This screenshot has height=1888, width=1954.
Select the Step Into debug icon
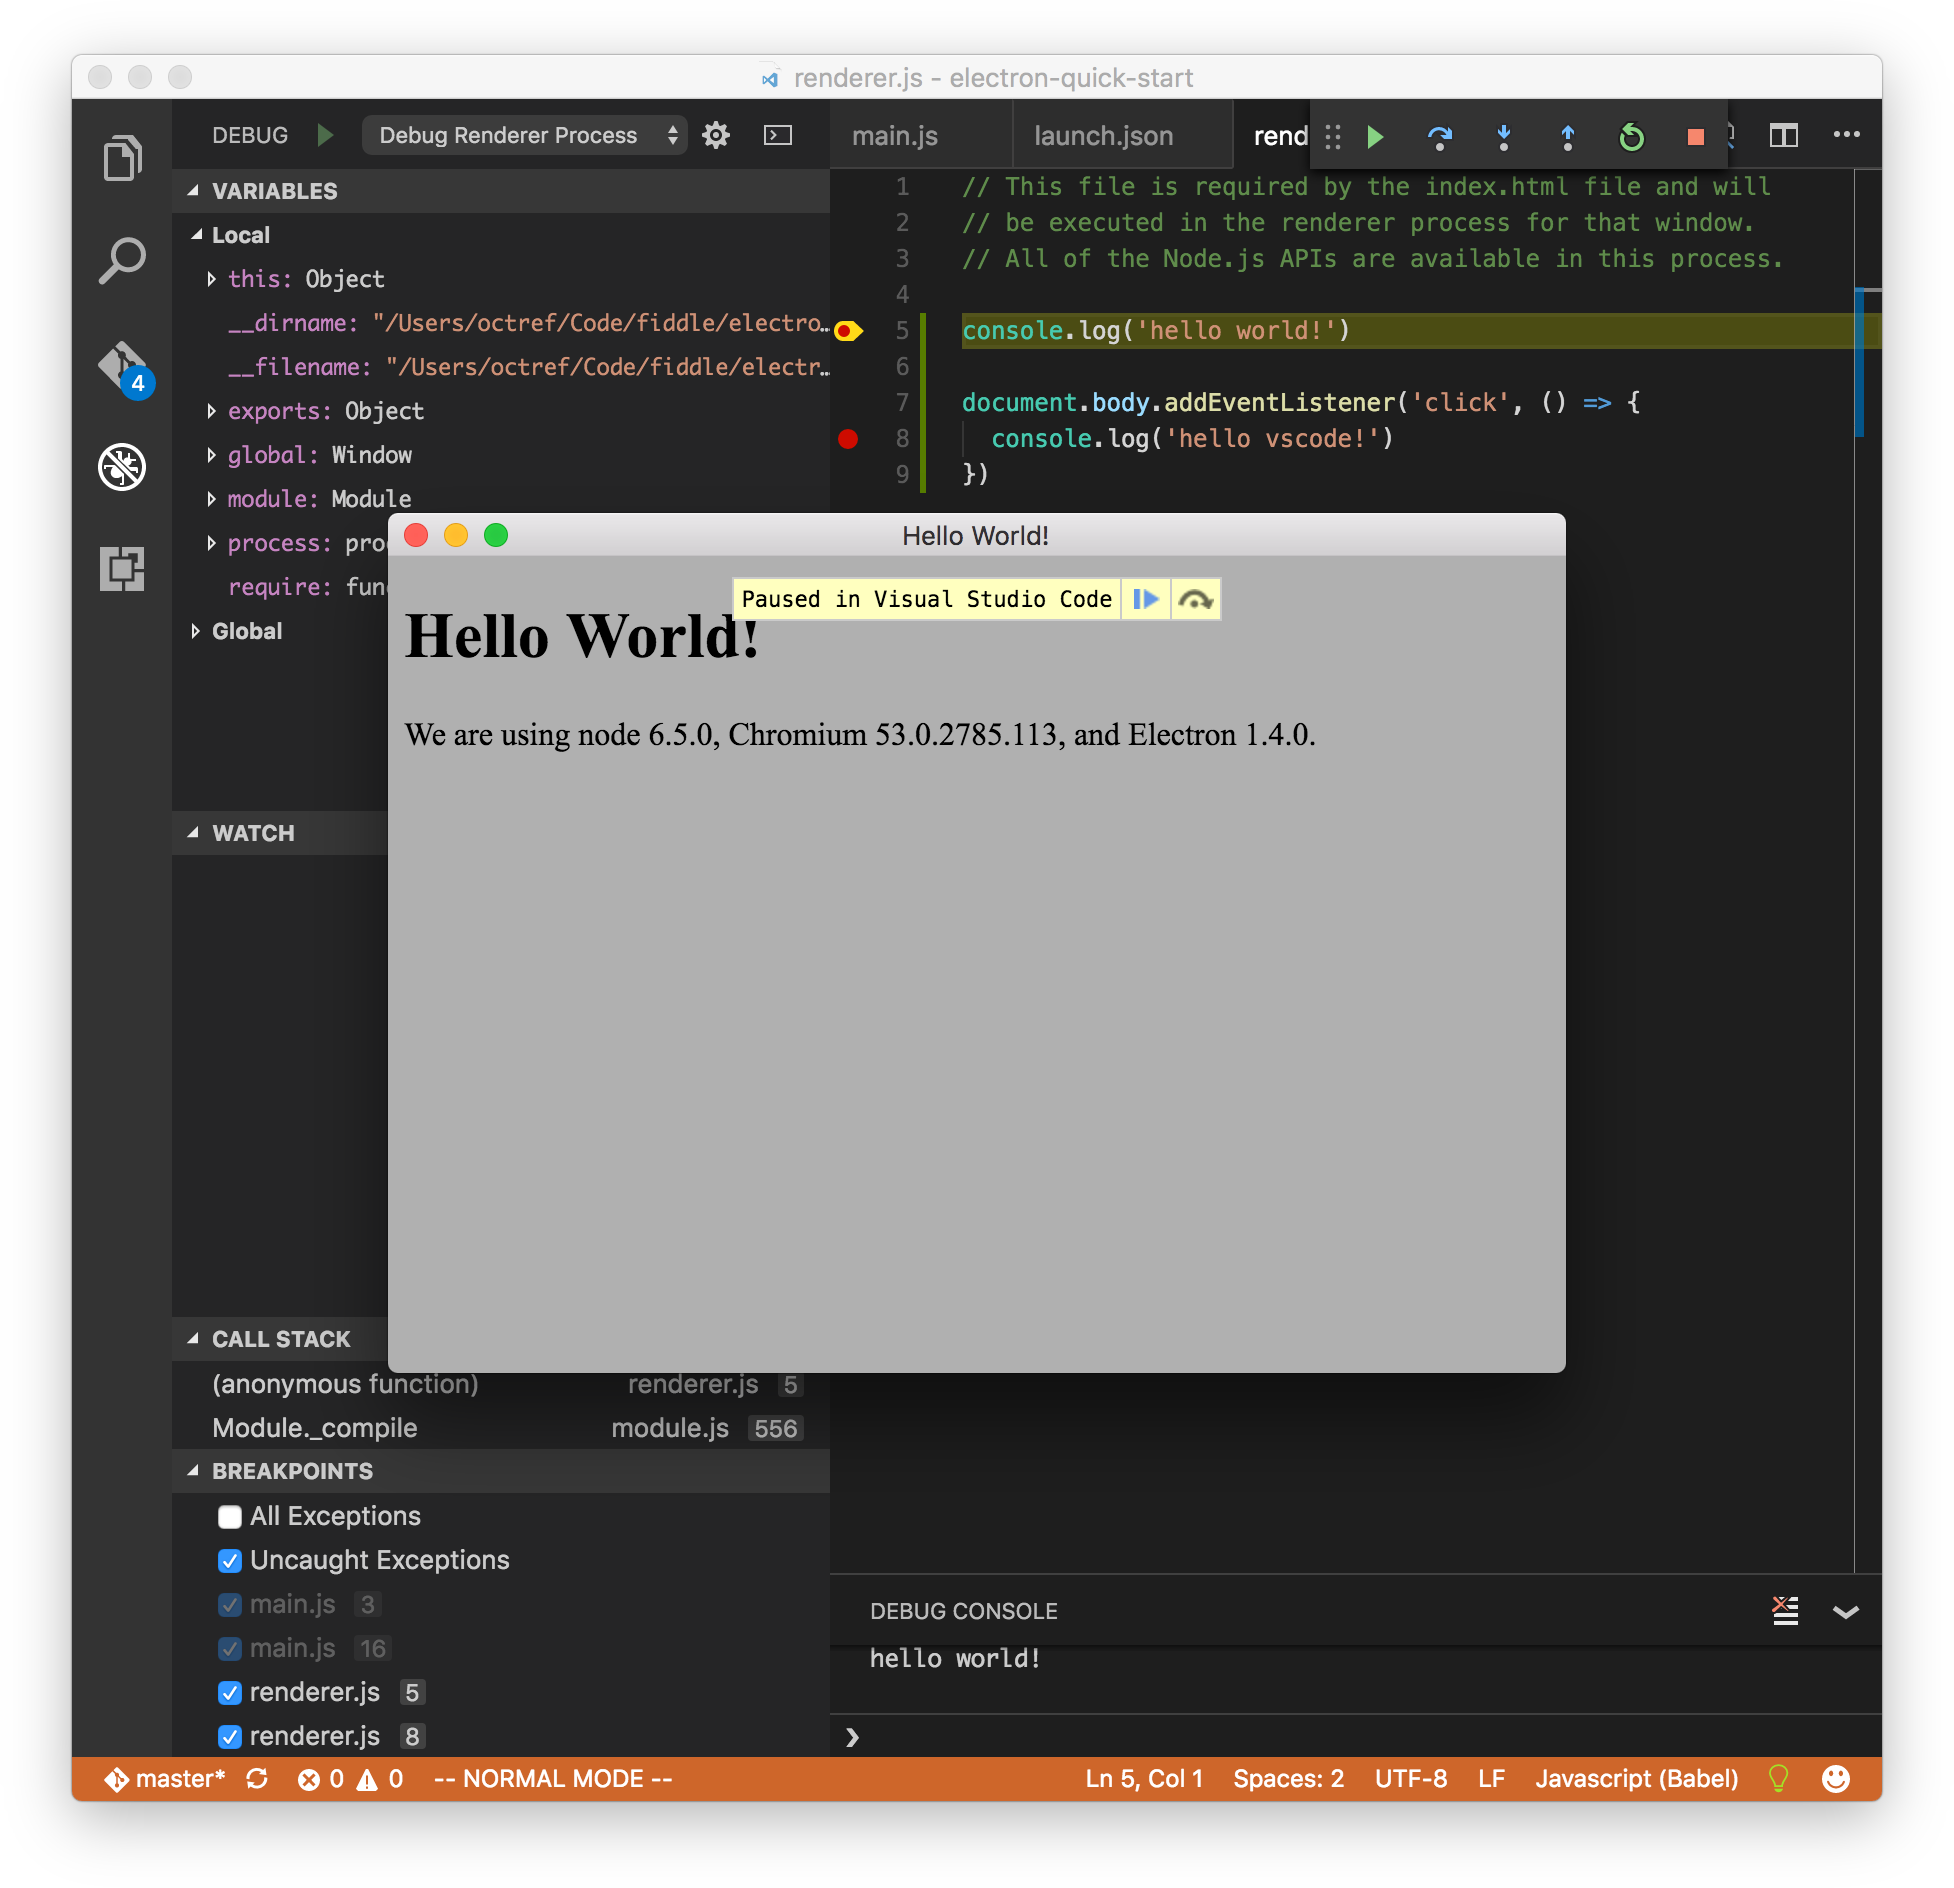click(1503, 138)
